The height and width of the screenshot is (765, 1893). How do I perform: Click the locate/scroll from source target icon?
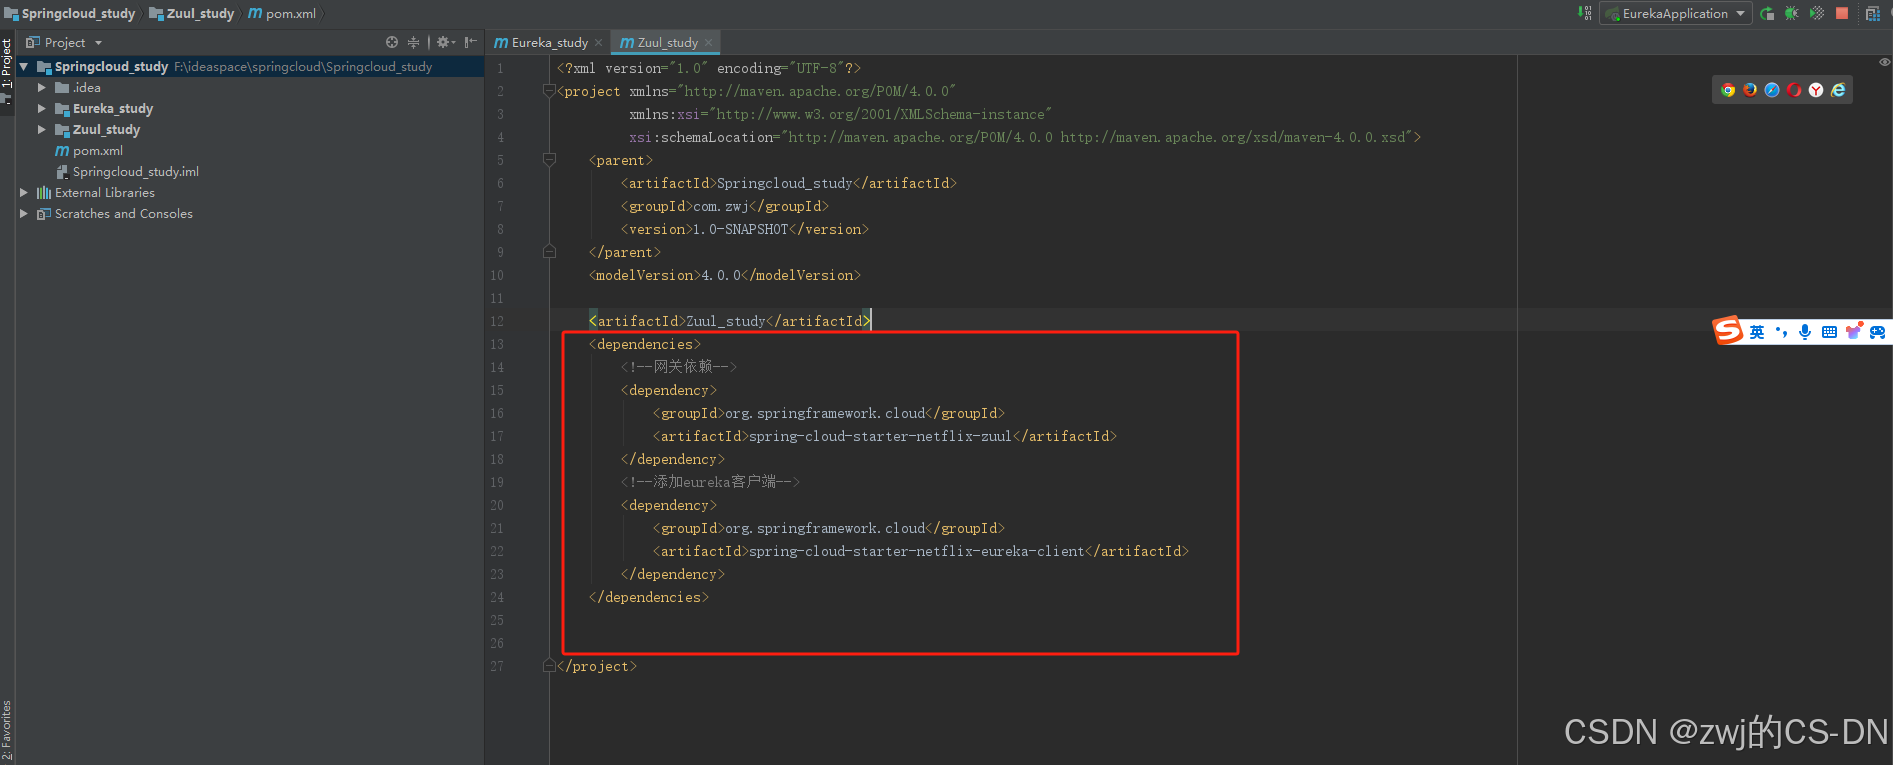click(x=392, y=42)
